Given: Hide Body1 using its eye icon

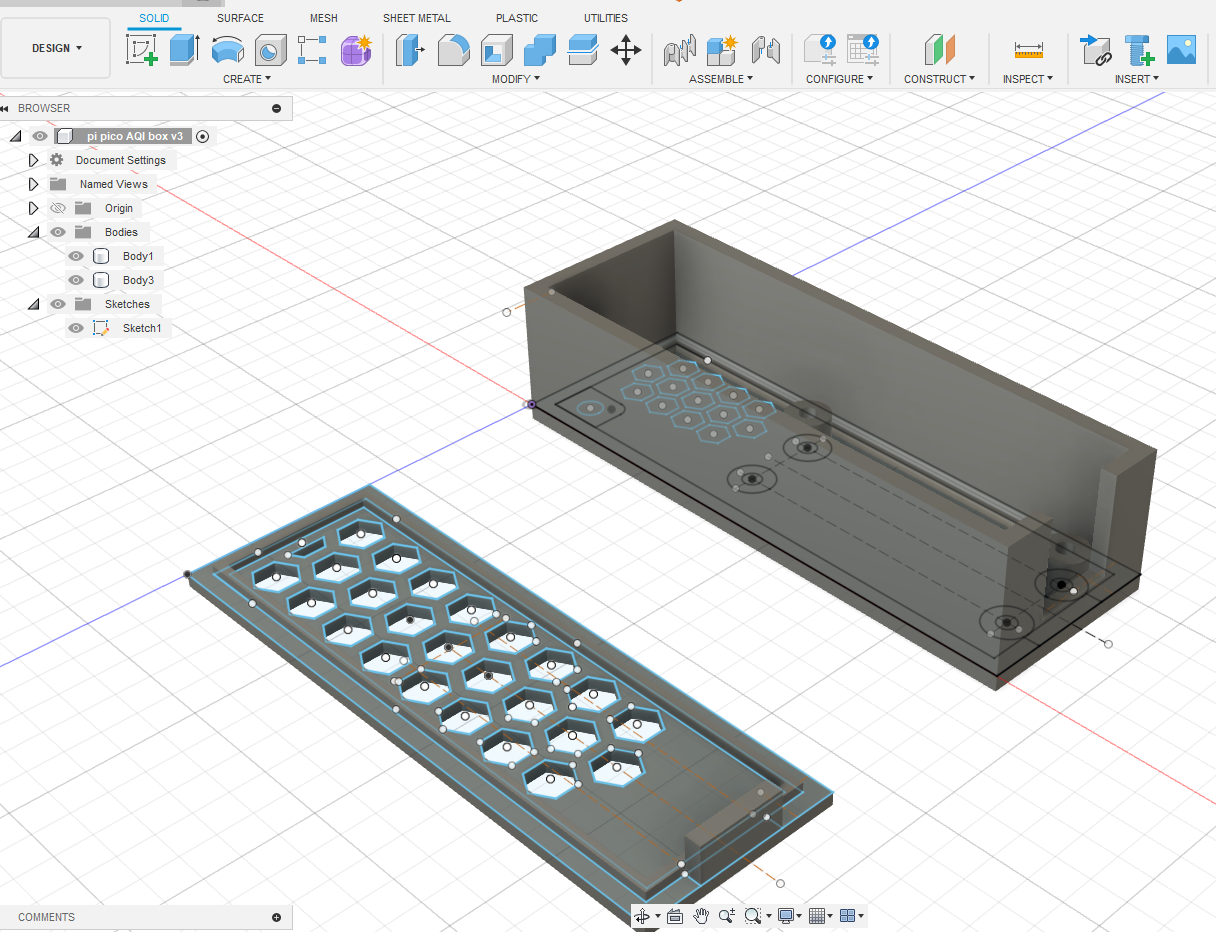Looking at the screenshot, I should (76, 256).
